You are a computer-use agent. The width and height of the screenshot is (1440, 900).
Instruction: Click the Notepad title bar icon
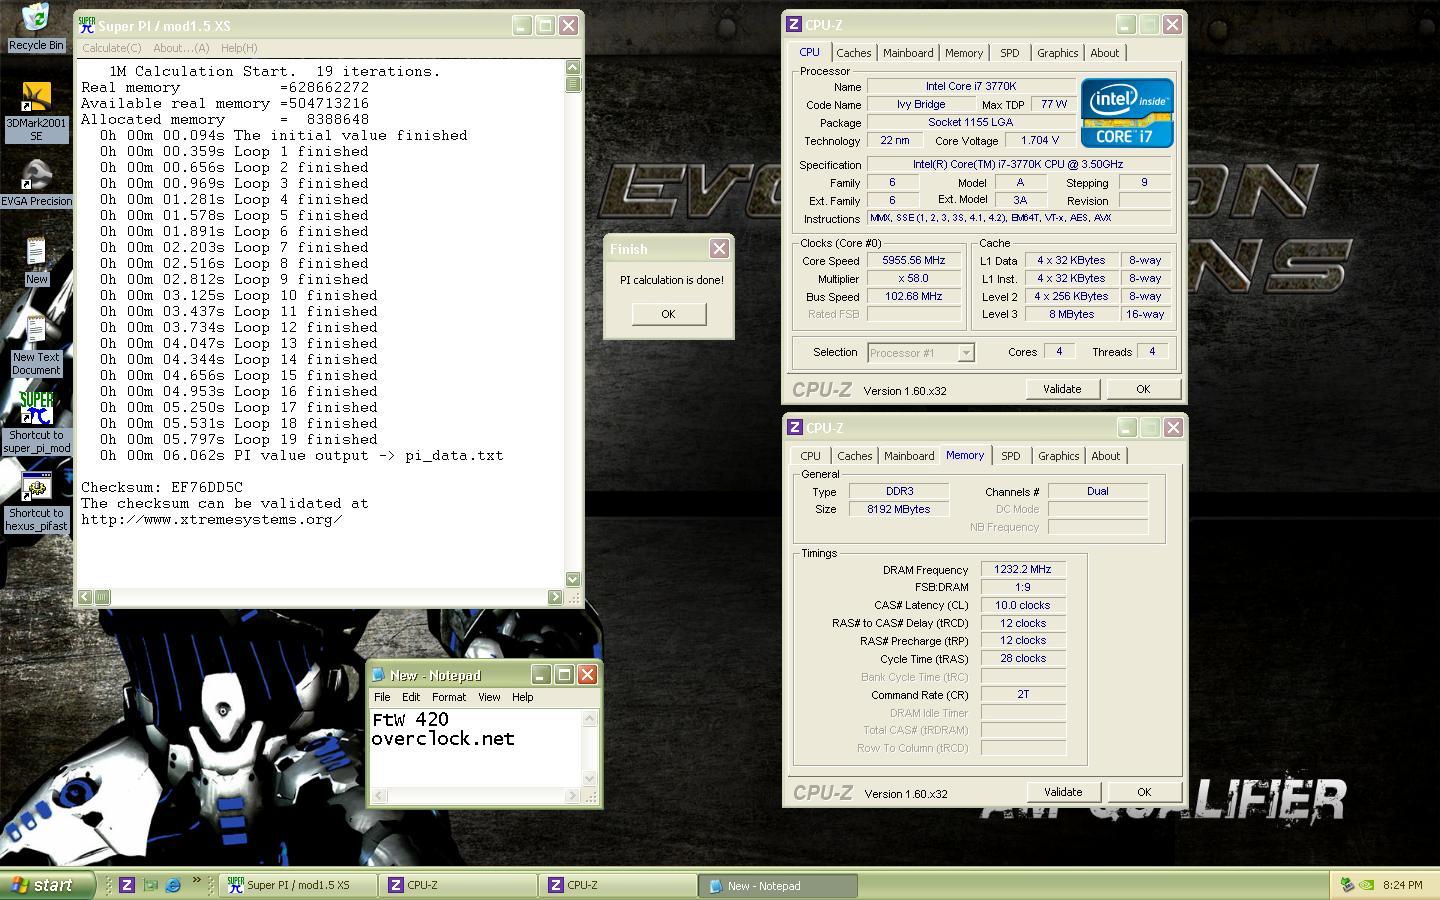378,675
